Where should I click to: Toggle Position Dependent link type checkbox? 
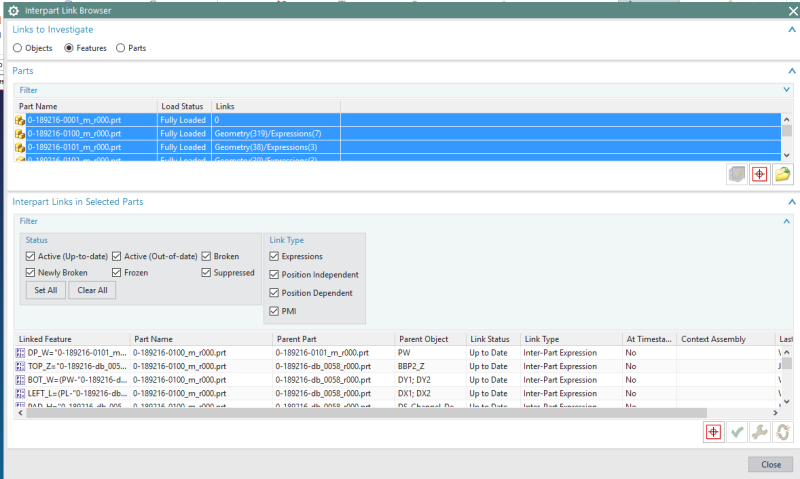coord(274,293)
